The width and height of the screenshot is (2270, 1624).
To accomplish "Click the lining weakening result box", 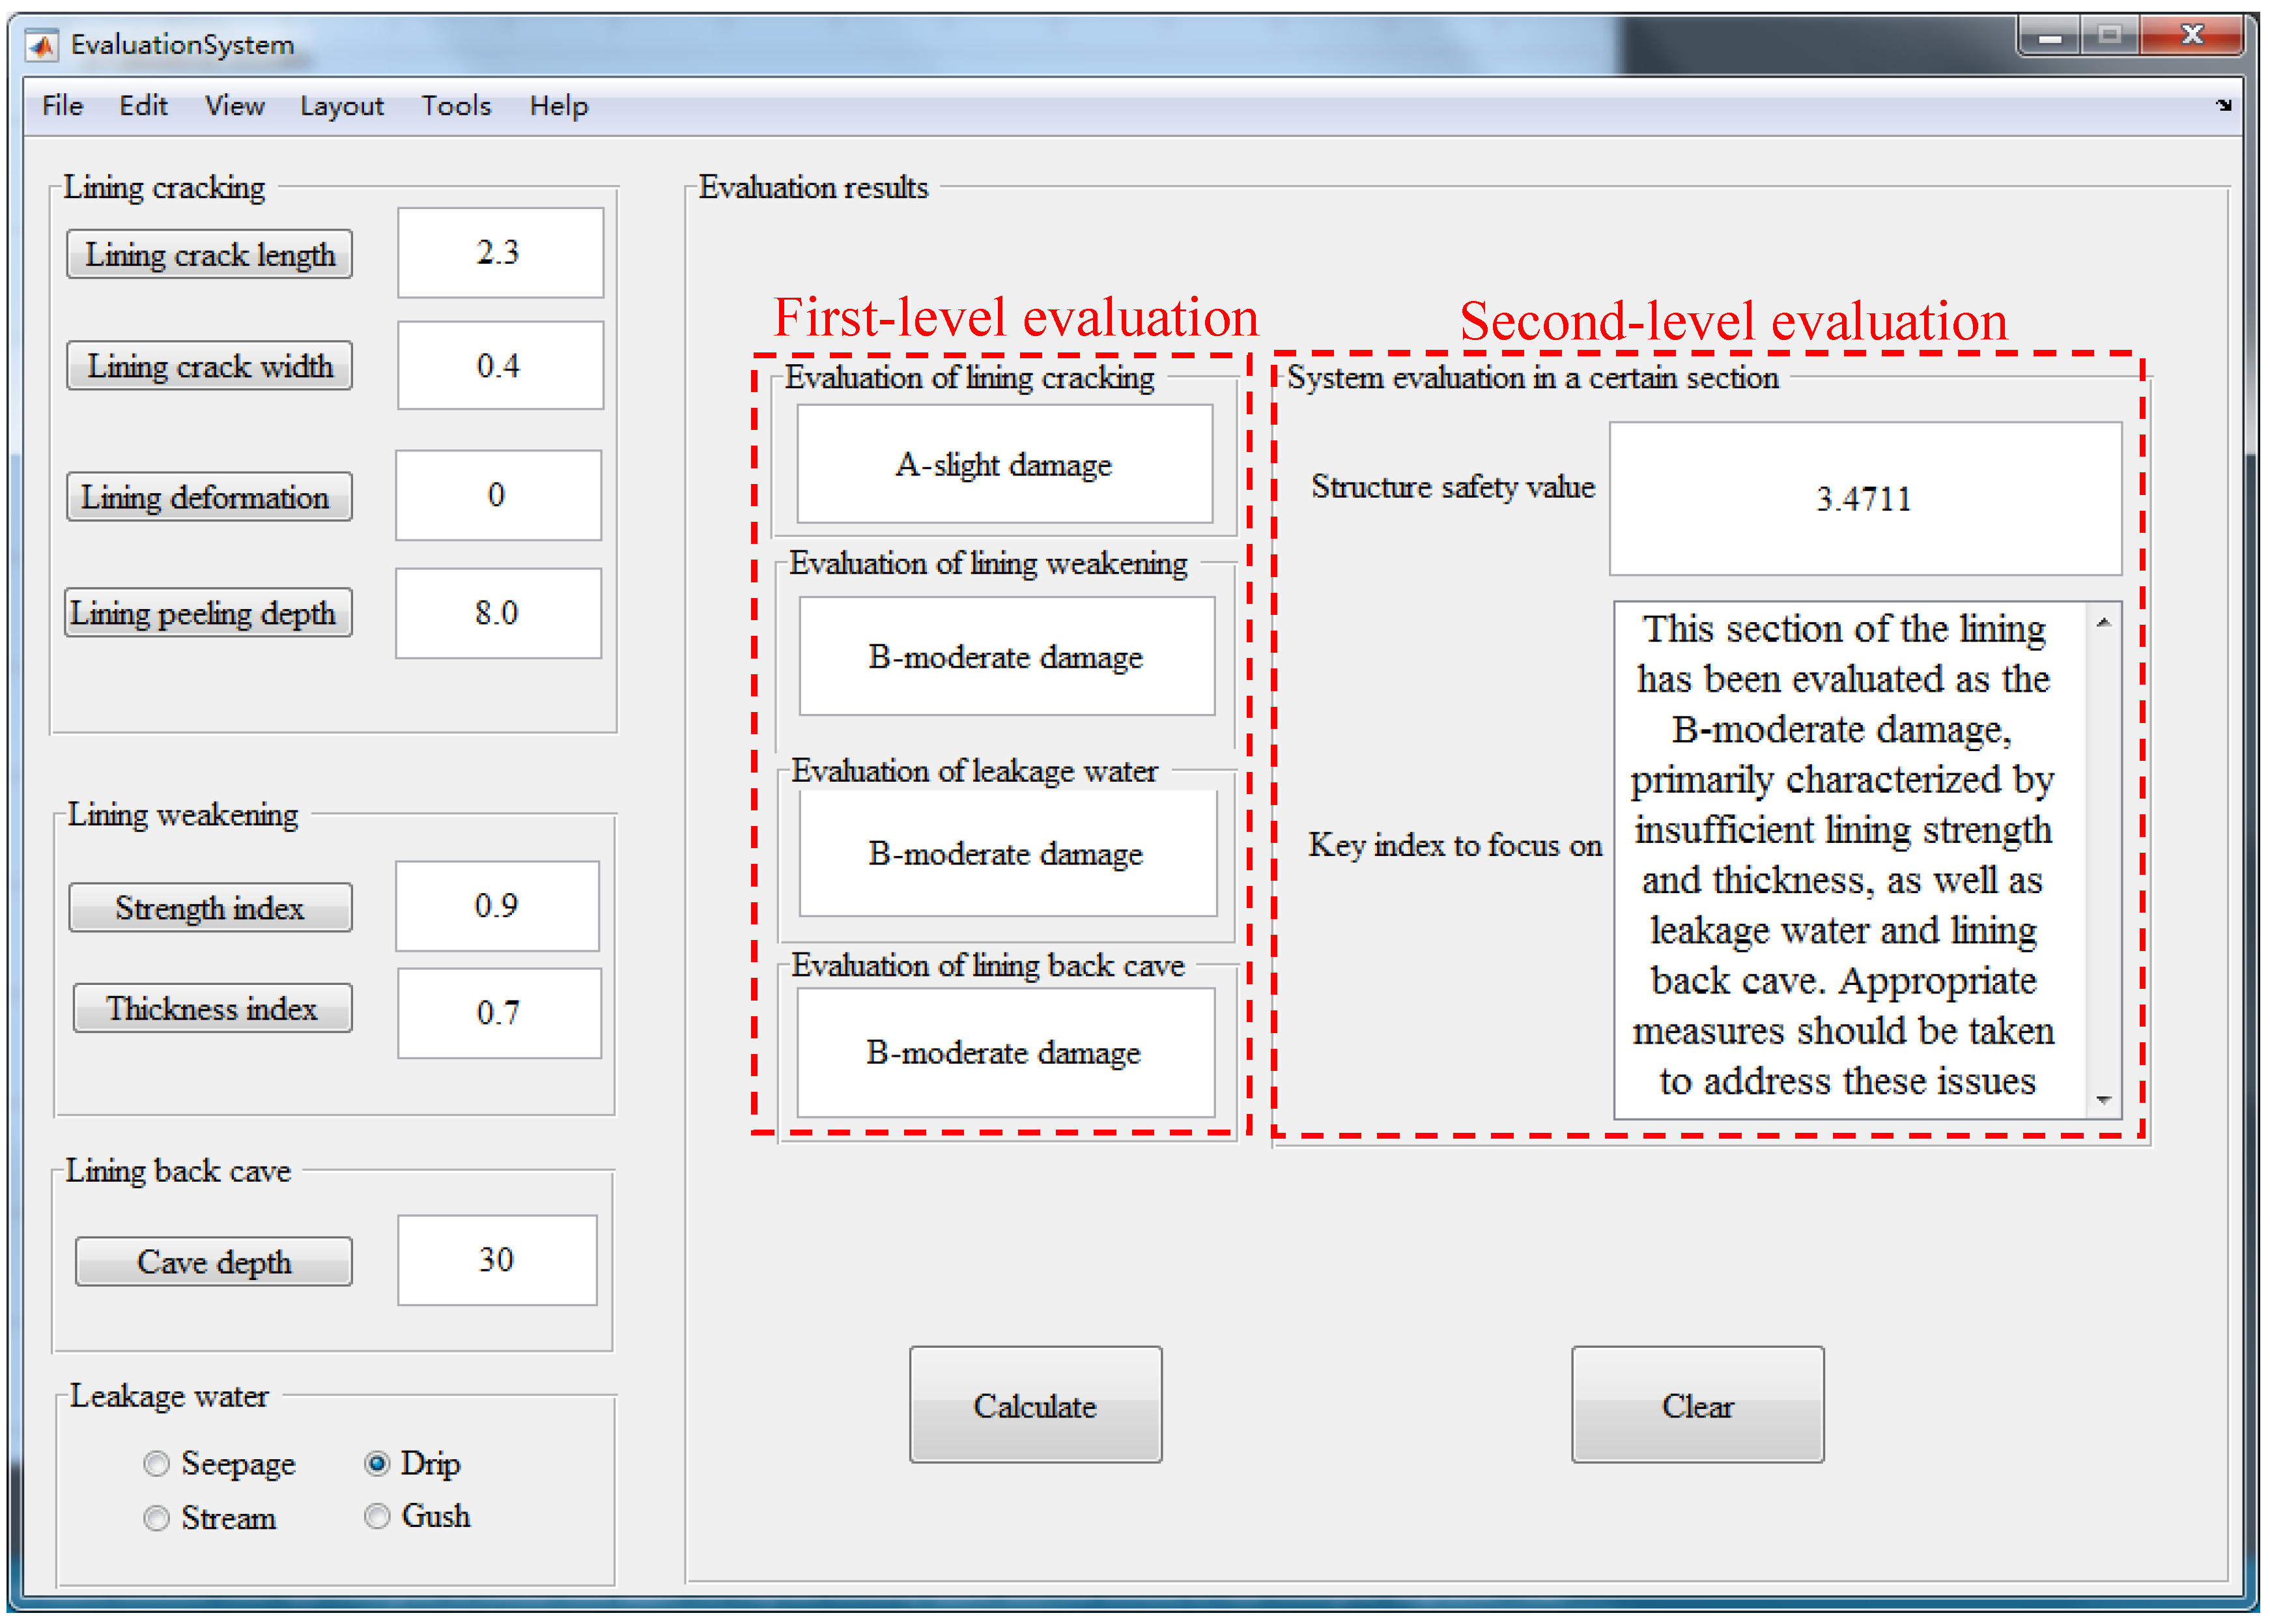I will (x=1007, y=656).
